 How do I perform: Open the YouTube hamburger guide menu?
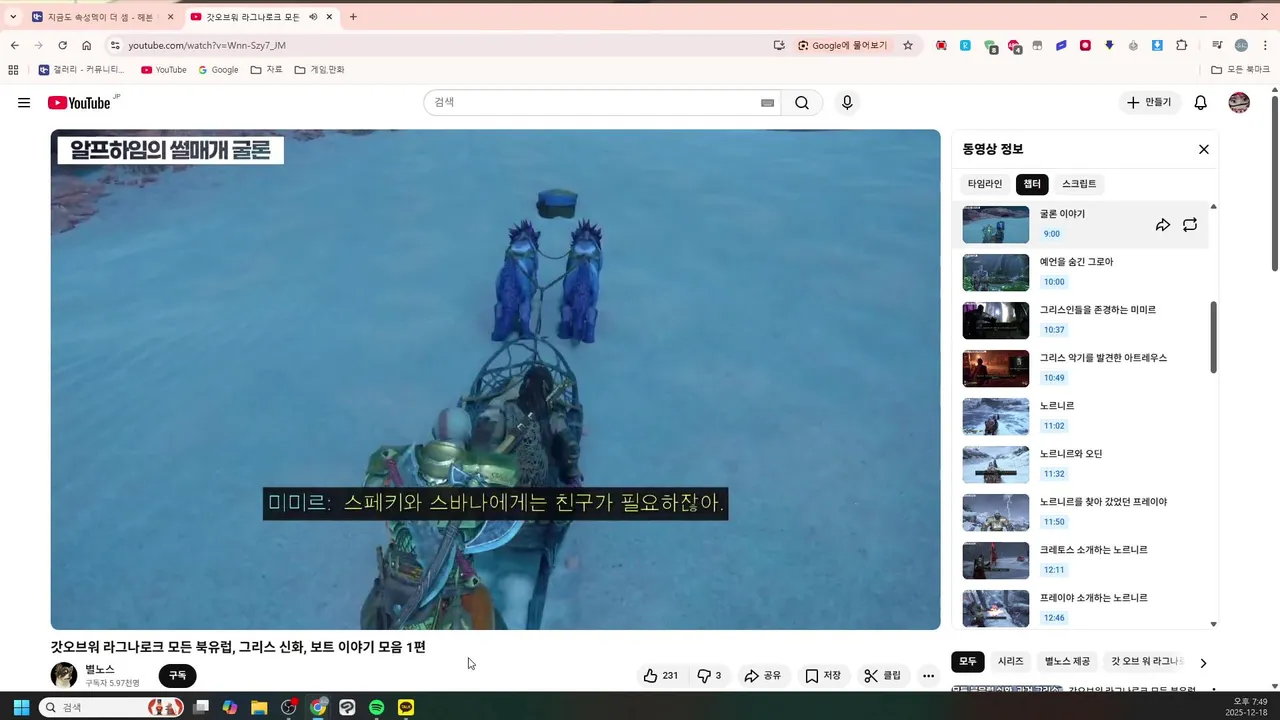[x=24, y=103]
